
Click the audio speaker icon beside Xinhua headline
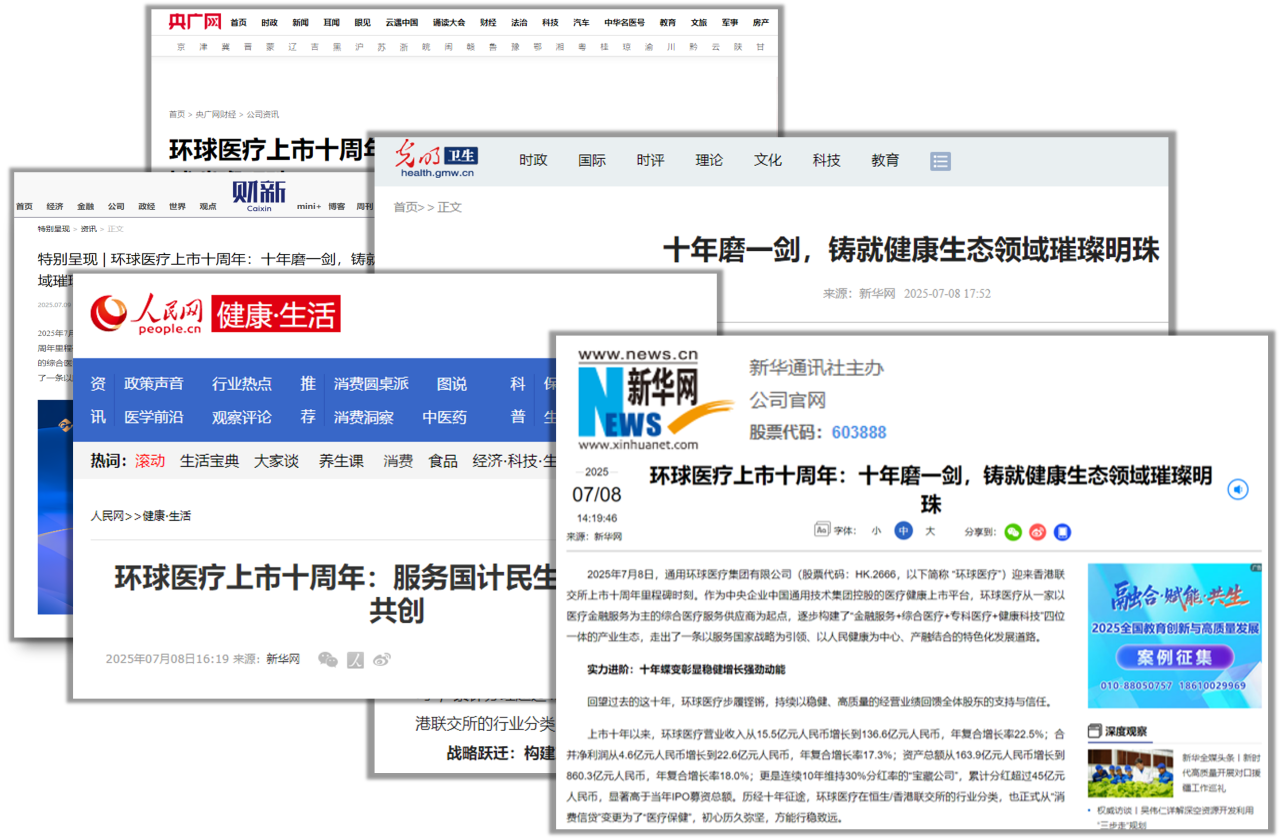tap(1238, 489)
